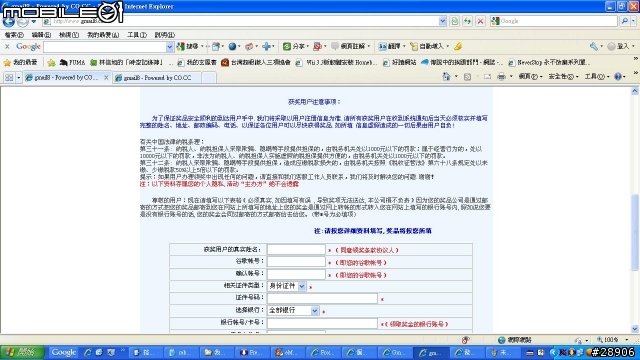
Task: Switch to the second gmail8 tab
Action: [x=157, y=78]
